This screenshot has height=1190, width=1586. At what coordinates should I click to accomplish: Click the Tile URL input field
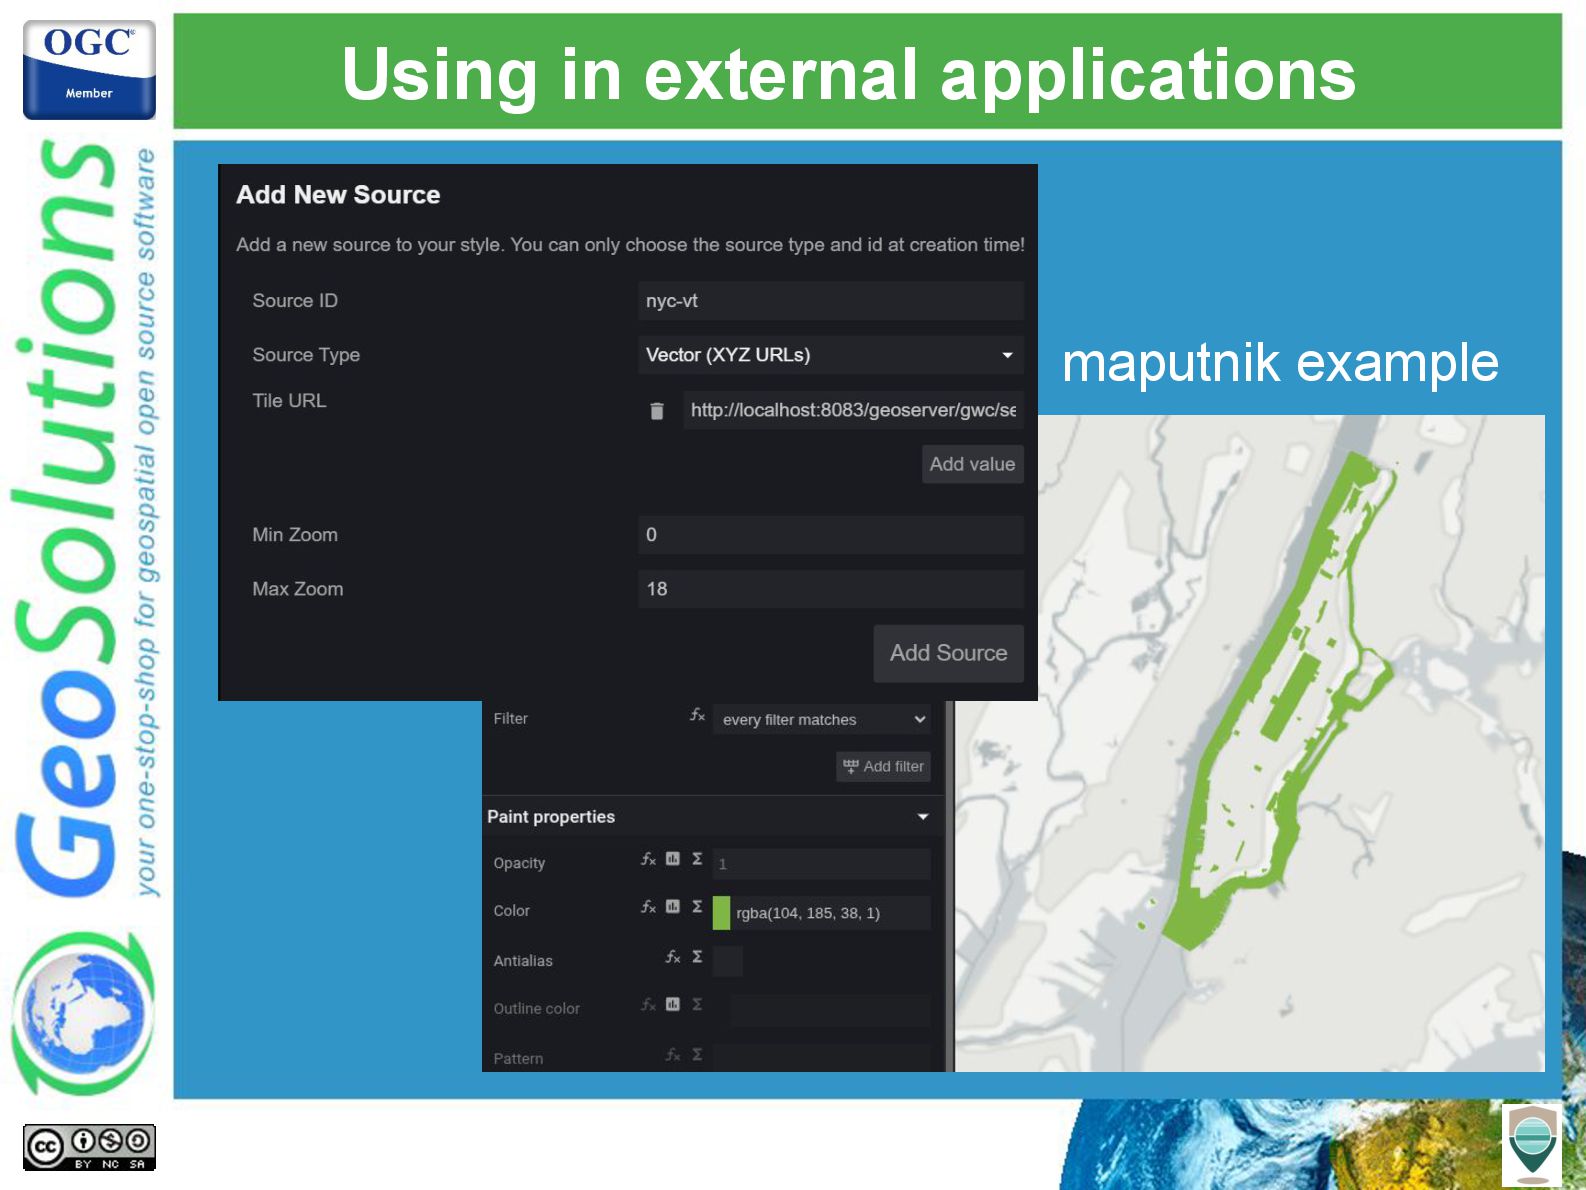click(x=853, y=410)
